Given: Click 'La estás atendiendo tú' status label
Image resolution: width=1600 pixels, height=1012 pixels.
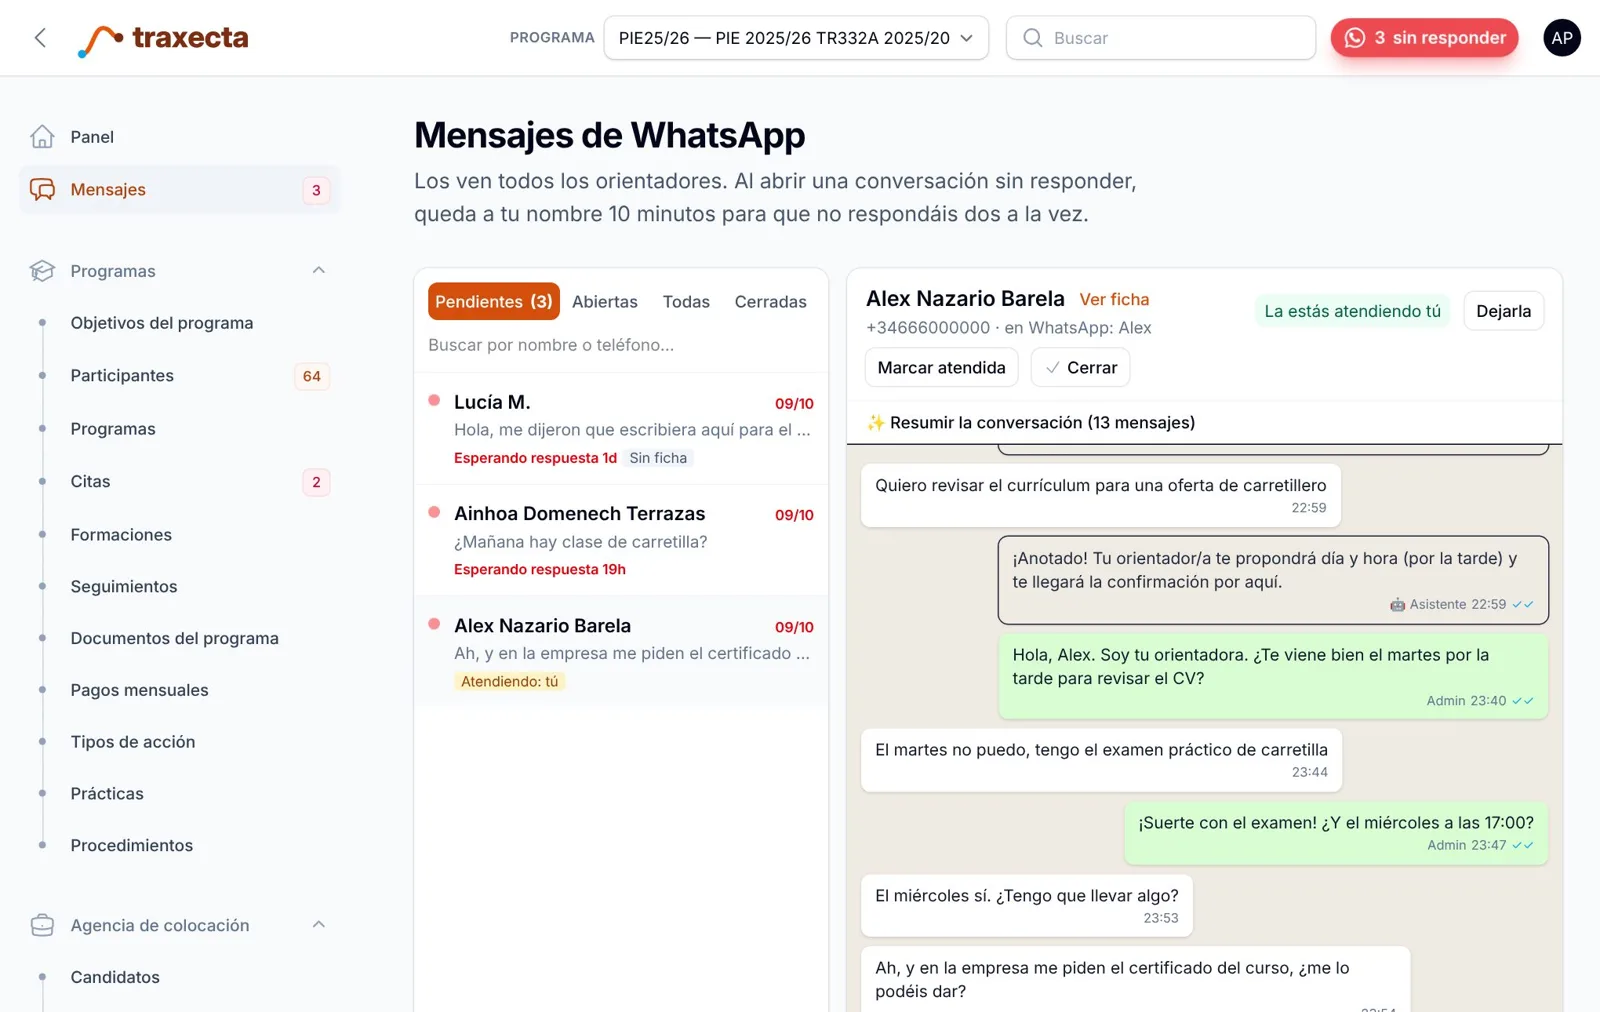Looking at the screenshot, I should 1352,311.
